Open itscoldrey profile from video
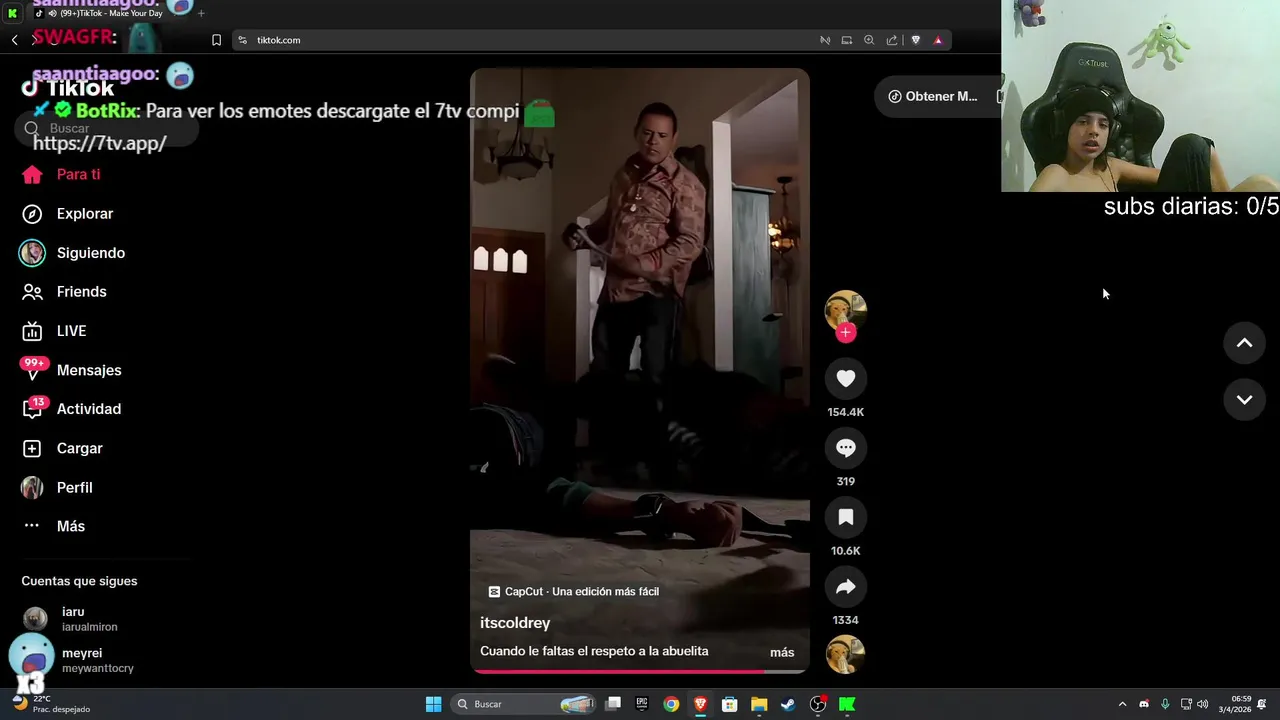 pyautogui.click(x=515, y=623)
